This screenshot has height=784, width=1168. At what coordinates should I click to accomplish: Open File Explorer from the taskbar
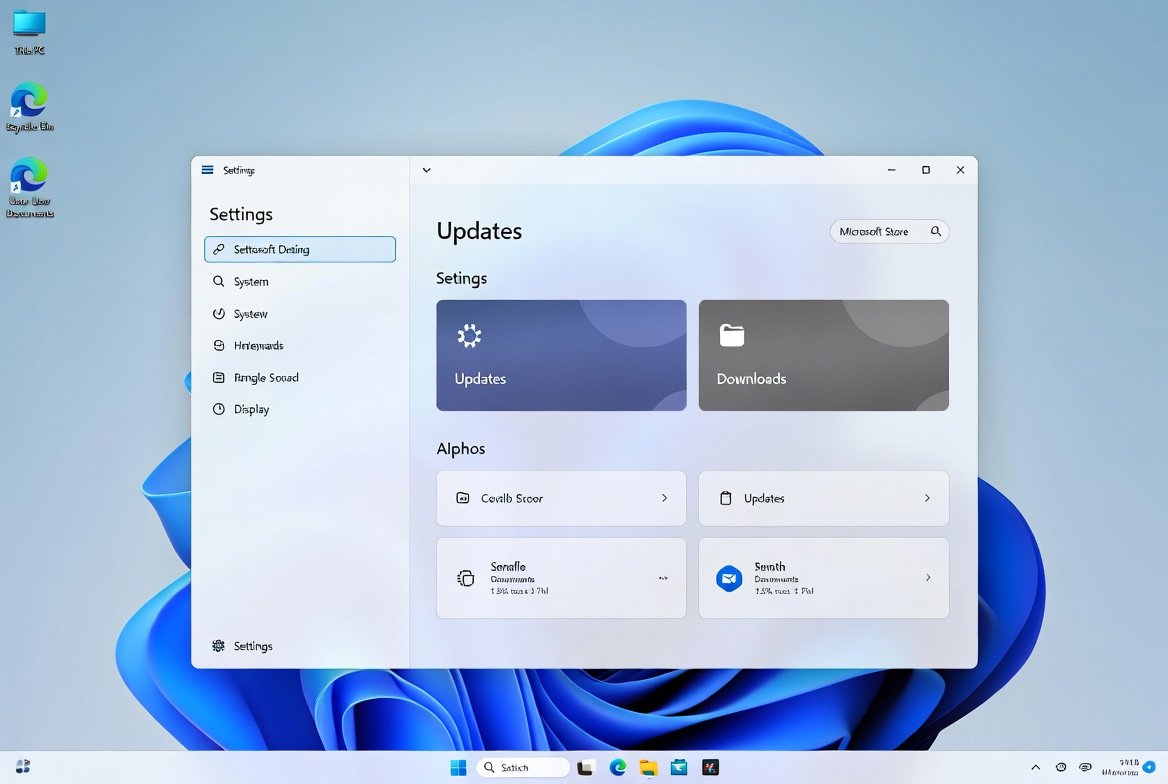(x=648, y=767)
